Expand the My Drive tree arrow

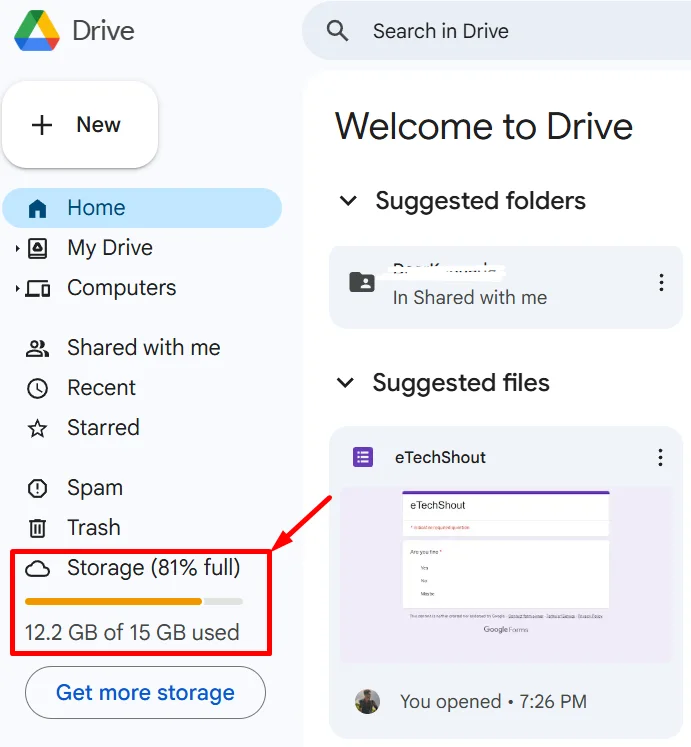18,249
